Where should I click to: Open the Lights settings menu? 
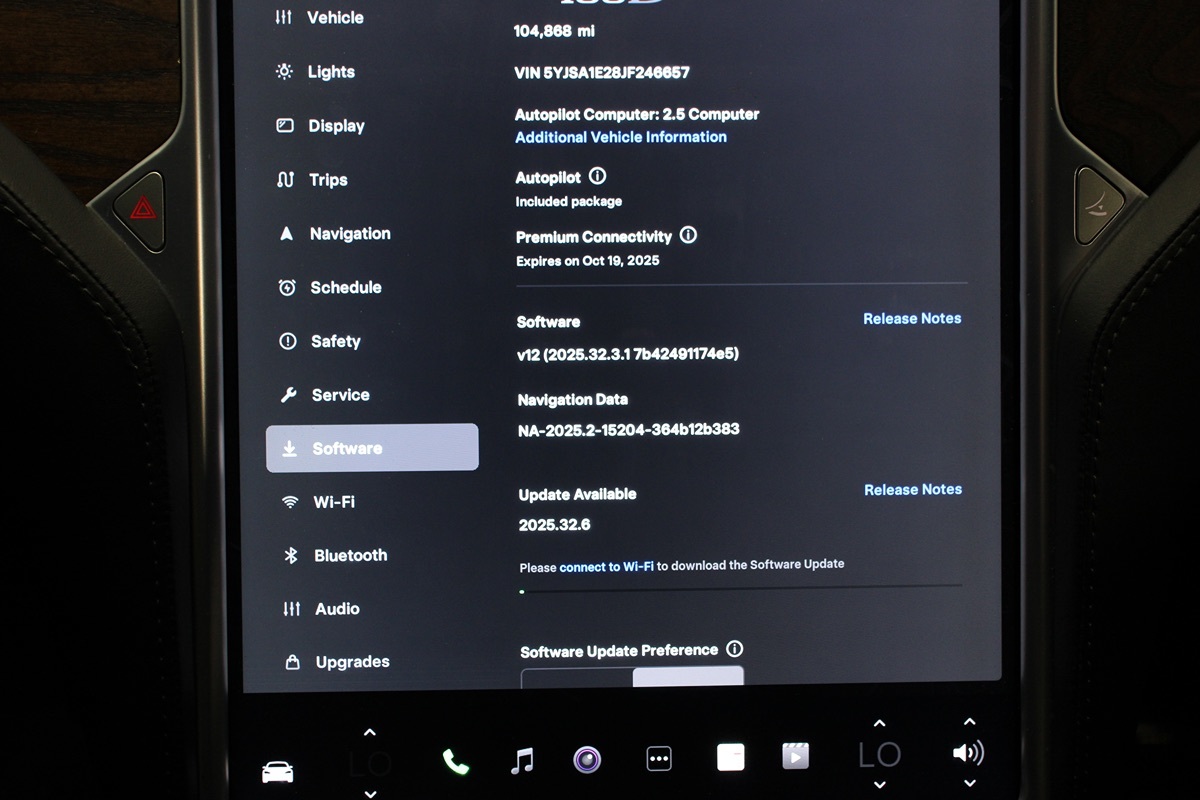316,72
